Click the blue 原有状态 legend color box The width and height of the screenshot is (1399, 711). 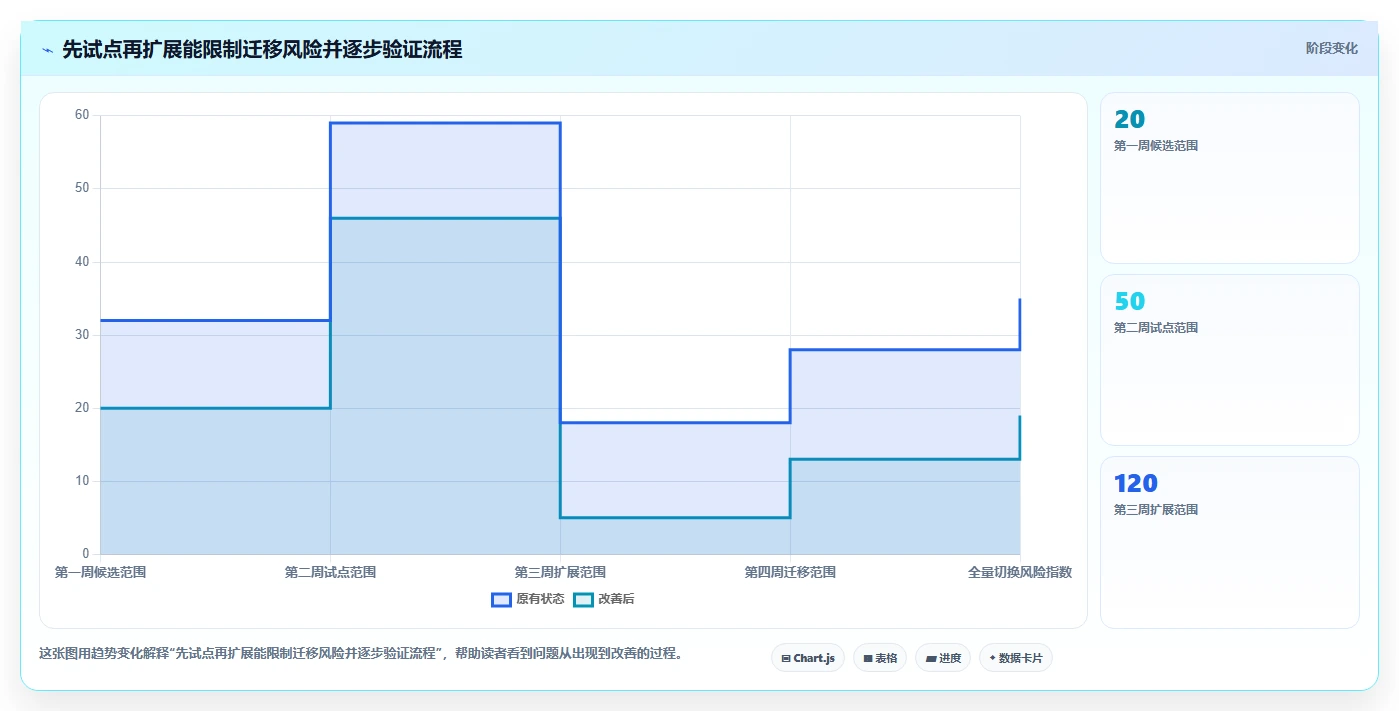tap(501, 599)
